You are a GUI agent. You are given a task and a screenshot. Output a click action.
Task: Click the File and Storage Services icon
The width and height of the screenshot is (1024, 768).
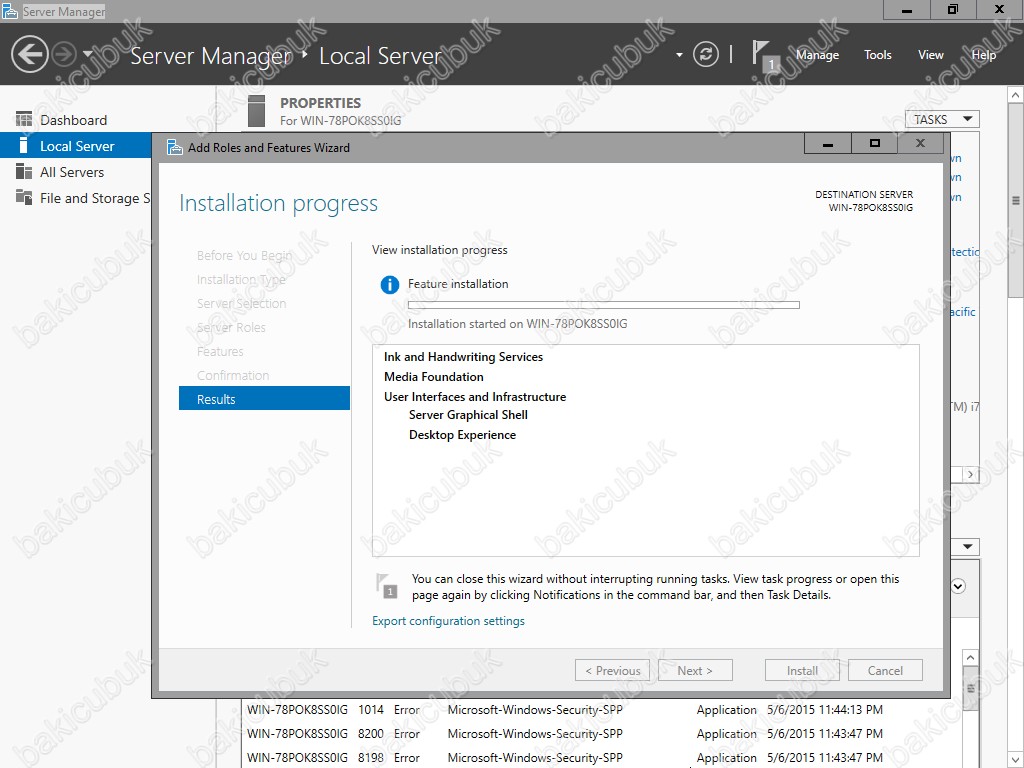tap(24, 197)
